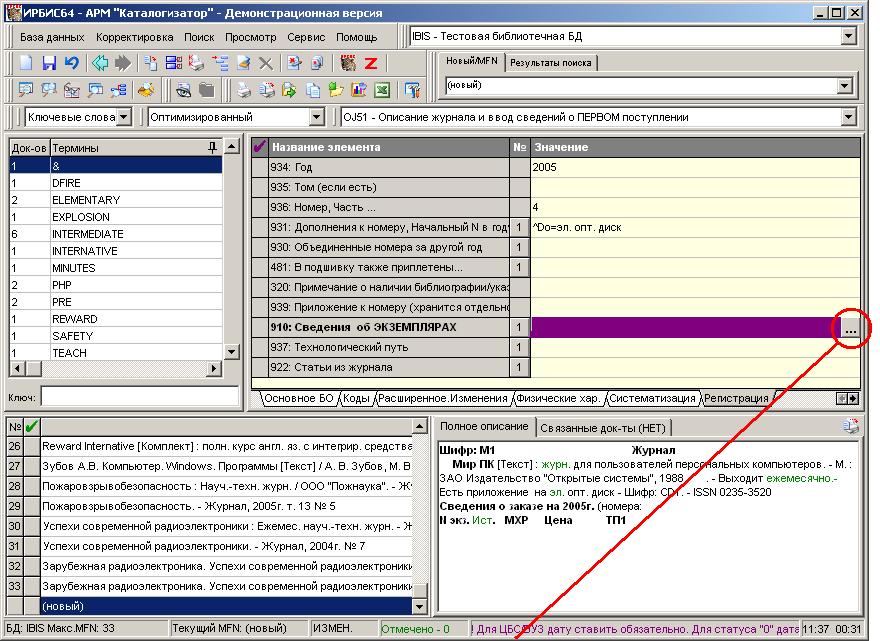This screenshot has height=641, width=880.
Task: Click the eye view icon
Action: point(183,90)
